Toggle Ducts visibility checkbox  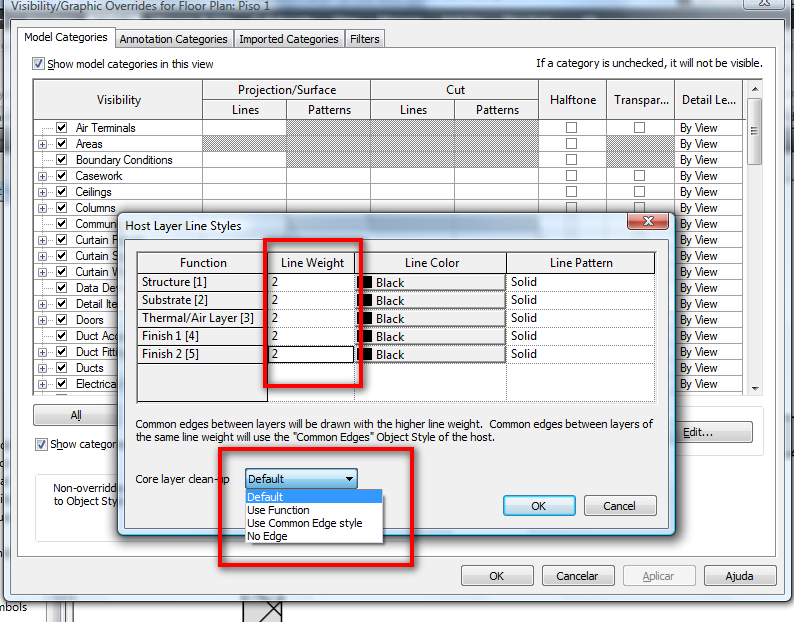pyautogui.click(x=62, y=368)
